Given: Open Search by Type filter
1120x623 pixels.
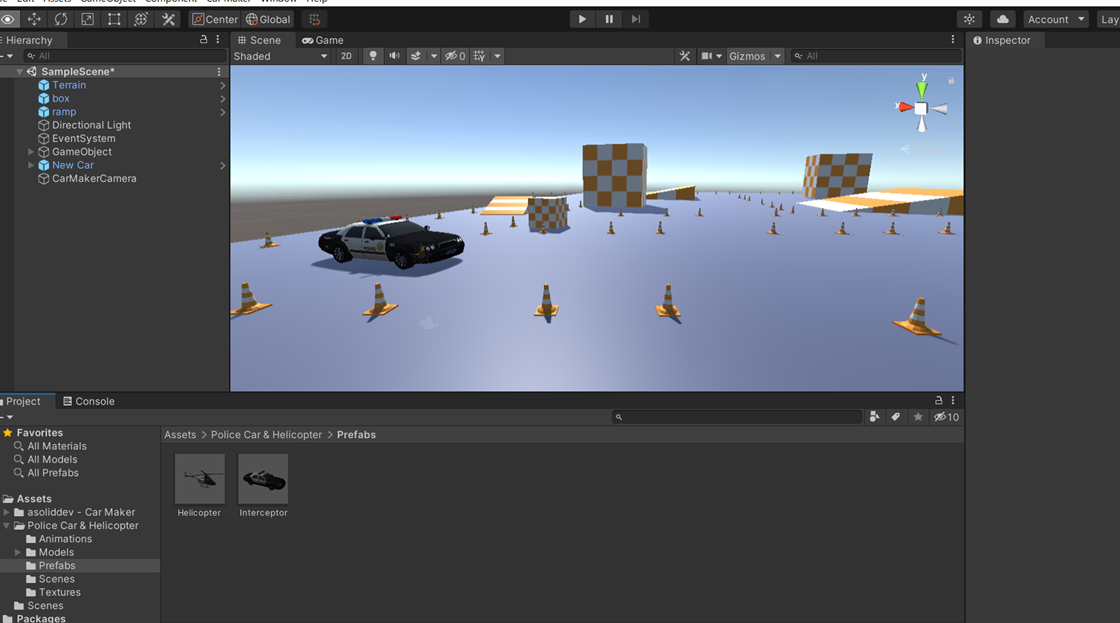Looking at the screenshot, I should point(874,417).
